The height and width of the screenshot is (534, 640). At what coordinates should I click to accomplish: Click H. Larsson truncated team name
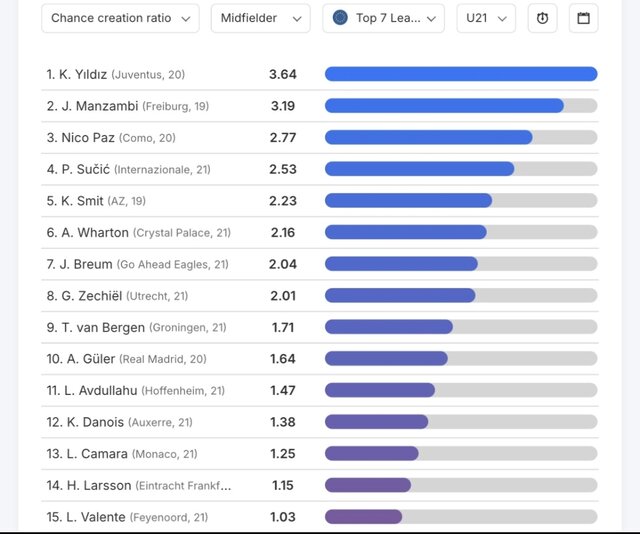(x=183, y=486)
